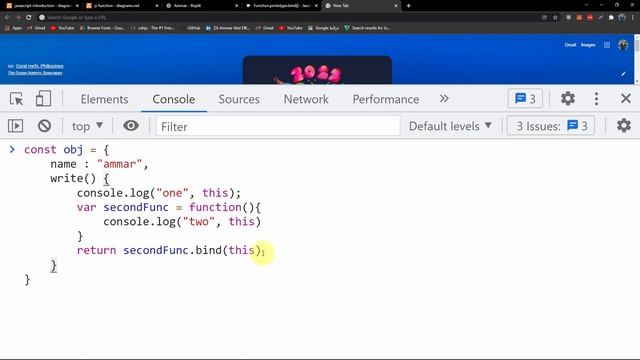Click the customize page pencil icon

(623, 74)
